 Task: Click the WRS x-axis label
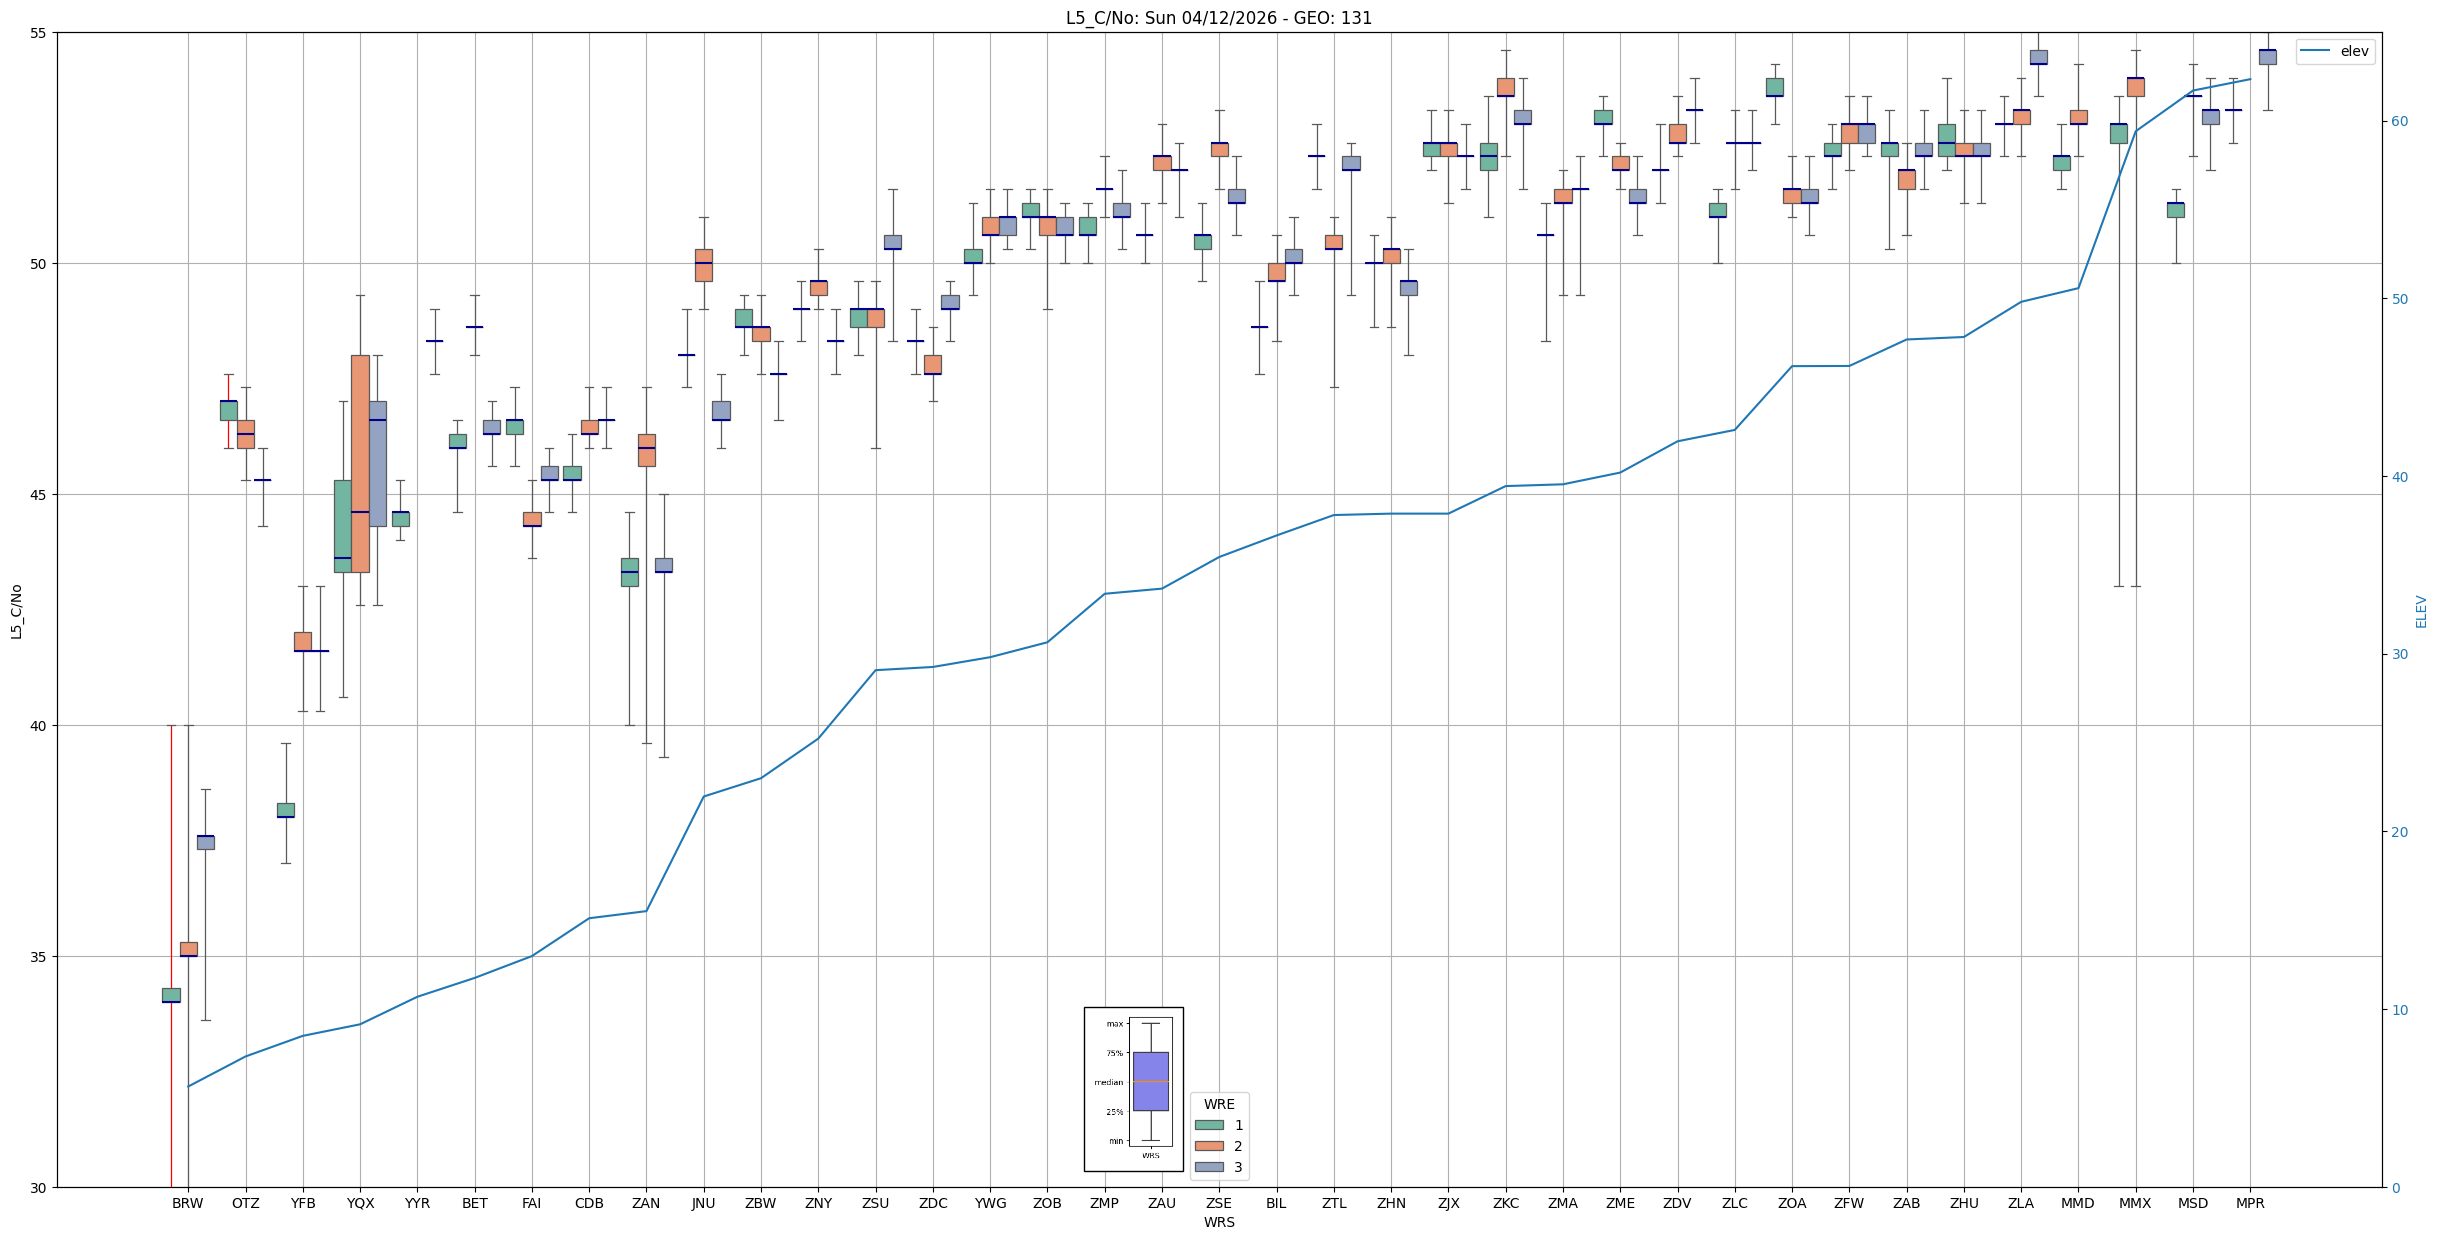(x=1218, y=1222)
